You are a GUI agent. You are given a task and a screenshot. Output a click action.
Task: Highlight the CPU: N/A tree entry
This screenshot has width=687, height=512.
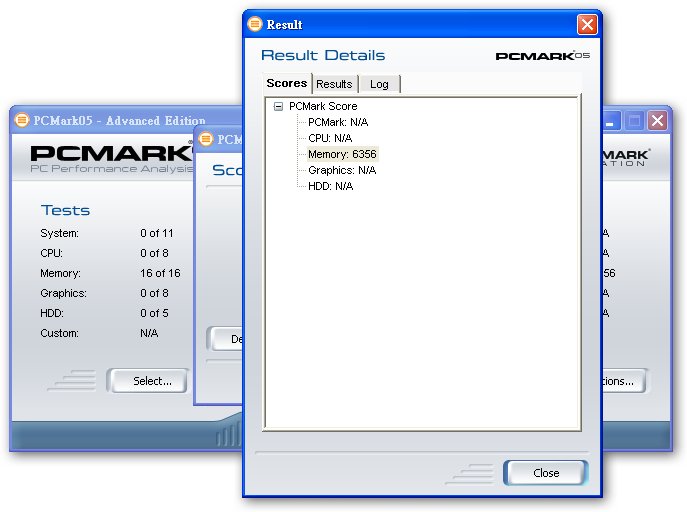coord(330,138)
